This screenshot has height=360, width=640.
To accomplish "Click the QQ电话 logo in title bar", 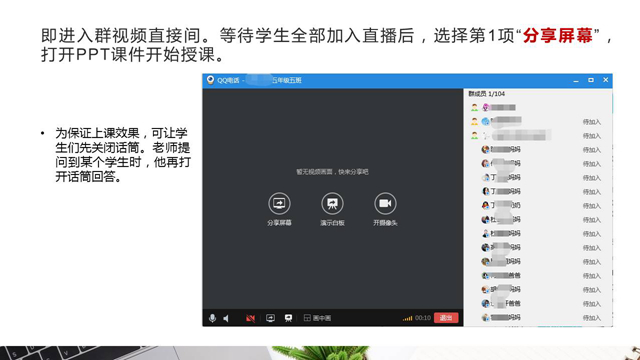I will click(211, 80).
